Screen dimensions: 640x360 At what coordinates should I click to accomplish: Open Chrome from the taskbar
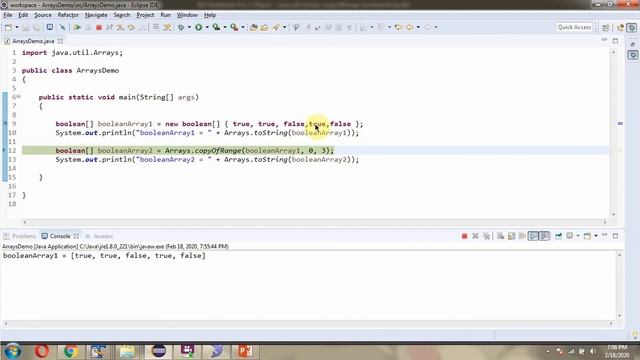click(x=71, y=351)
